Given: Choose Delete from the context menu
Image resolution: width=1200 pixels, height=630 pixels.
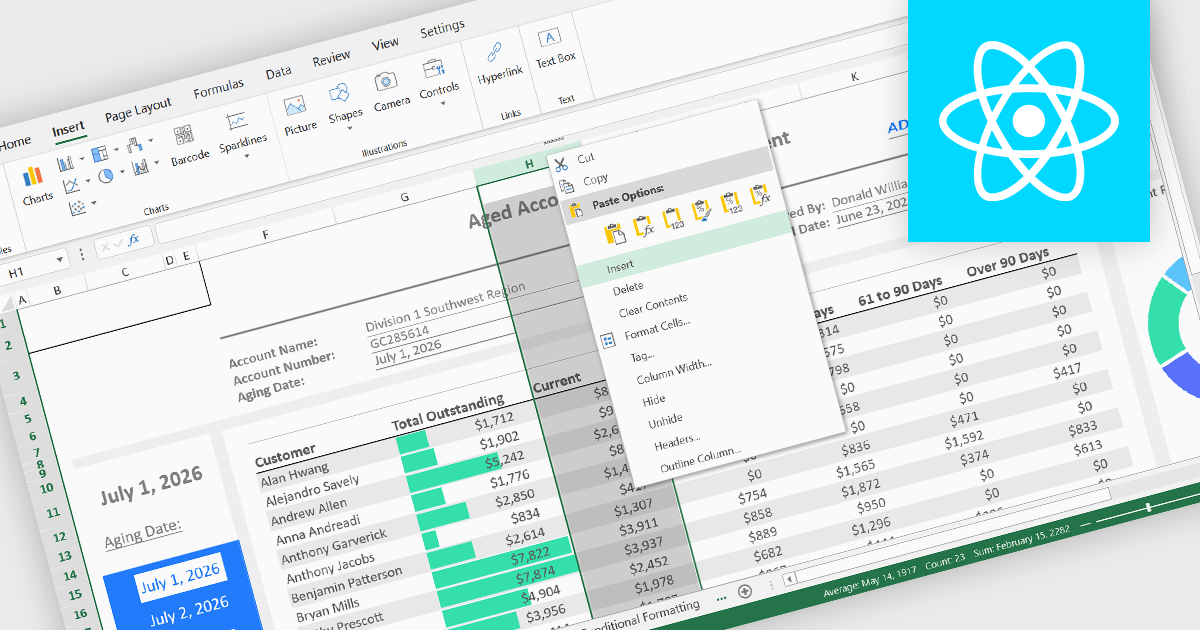Looking at the screenshot, I should point(627,288).
